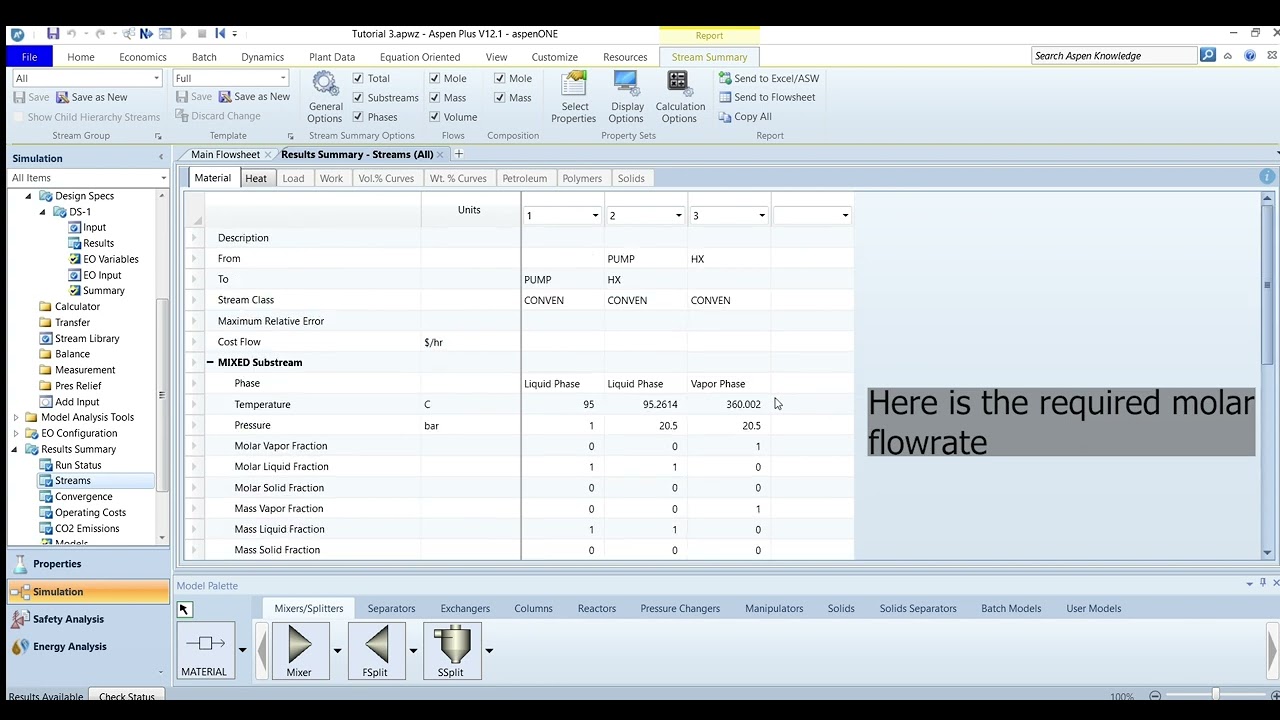Click the search magnifier for Aspen Knowledge

[x=1208, y=56]
